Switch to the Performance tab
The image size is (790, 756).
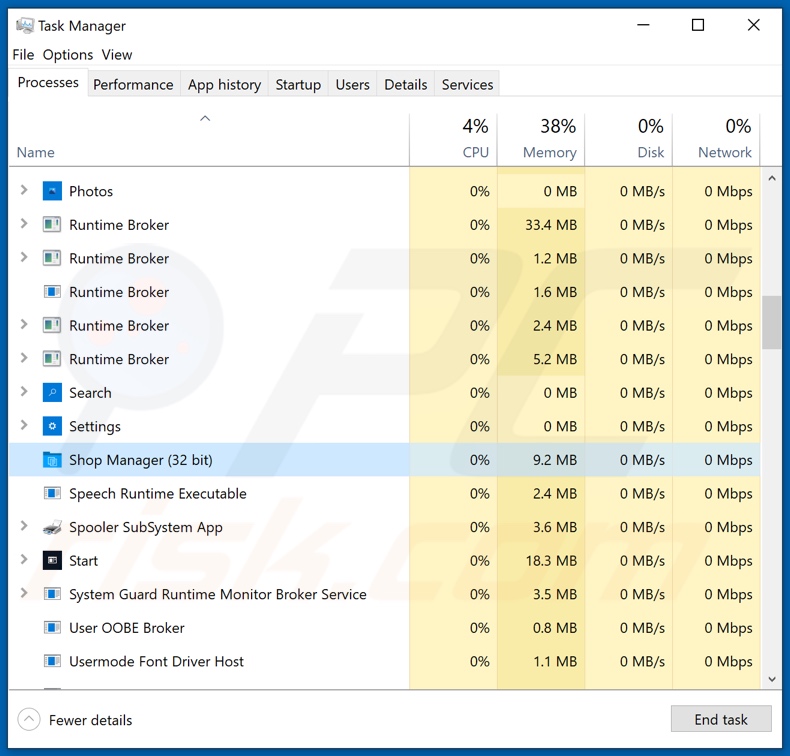pos(133,85)
